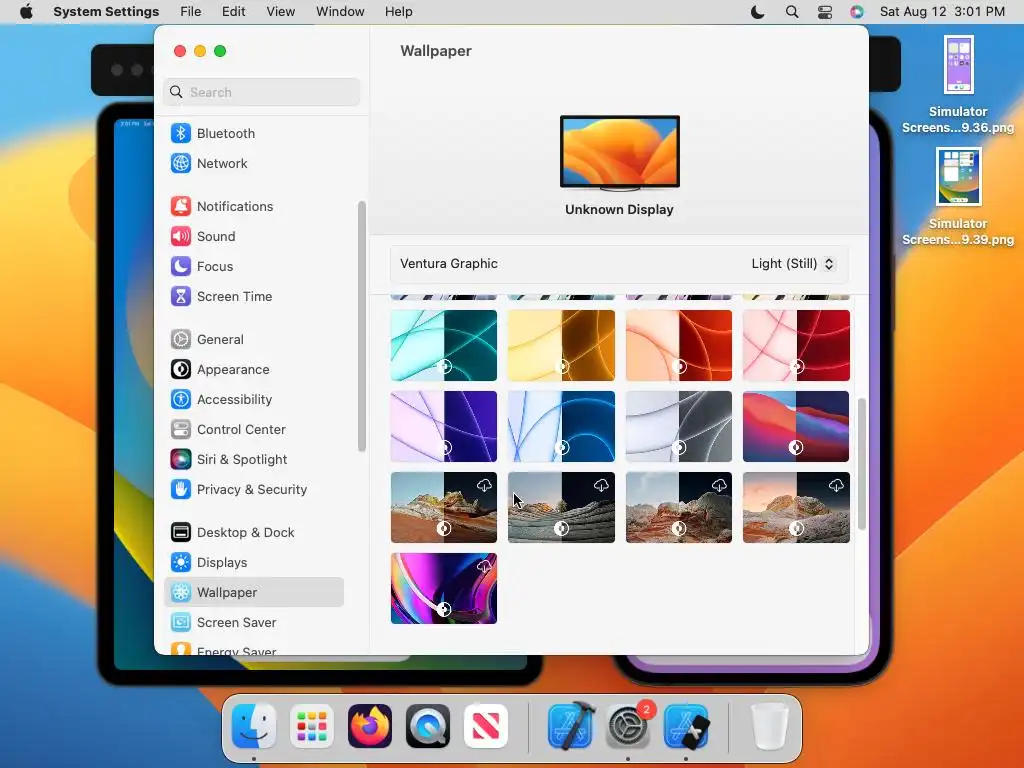
Task: Open Bluetooth settings icon in sidebar
Action: point(181,133)
